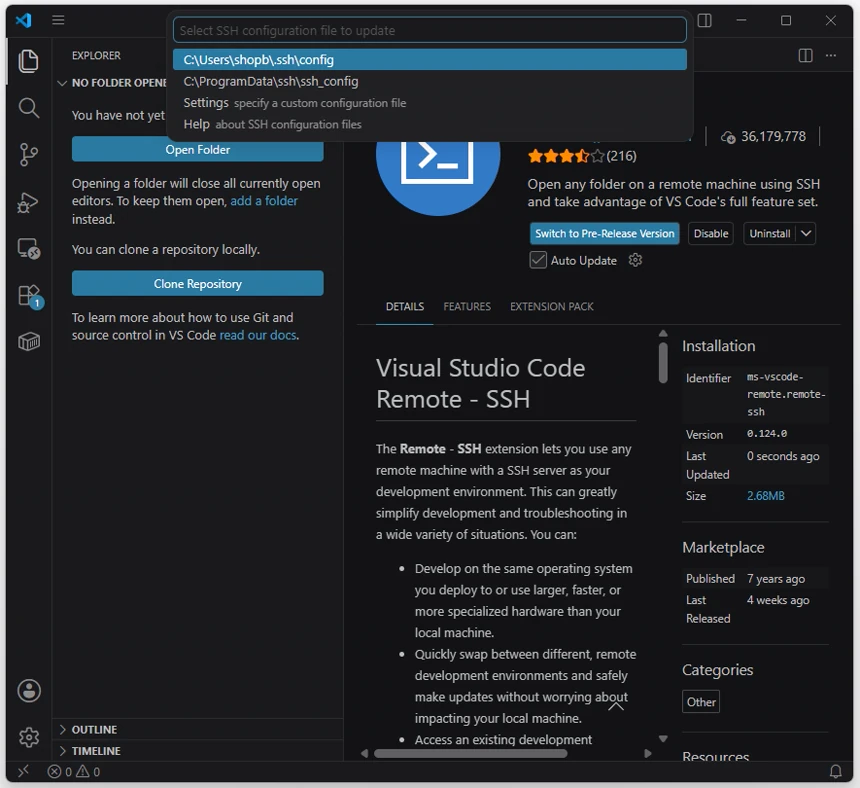Click the details vertical scrollbar thumb
860x788 pixels.
tap(663, 362)
